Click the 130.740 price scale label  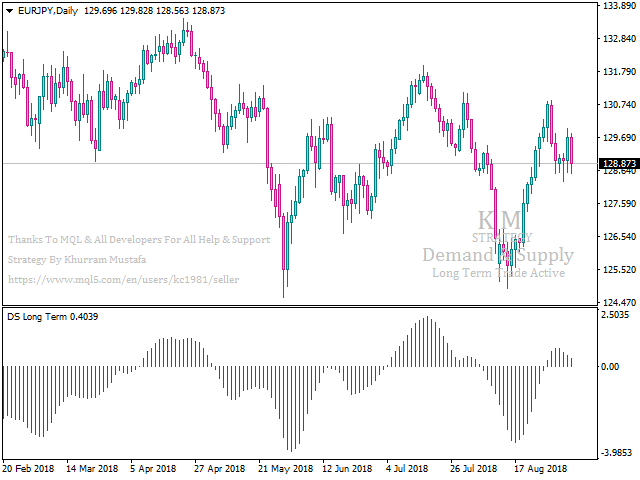coord(618,105)
